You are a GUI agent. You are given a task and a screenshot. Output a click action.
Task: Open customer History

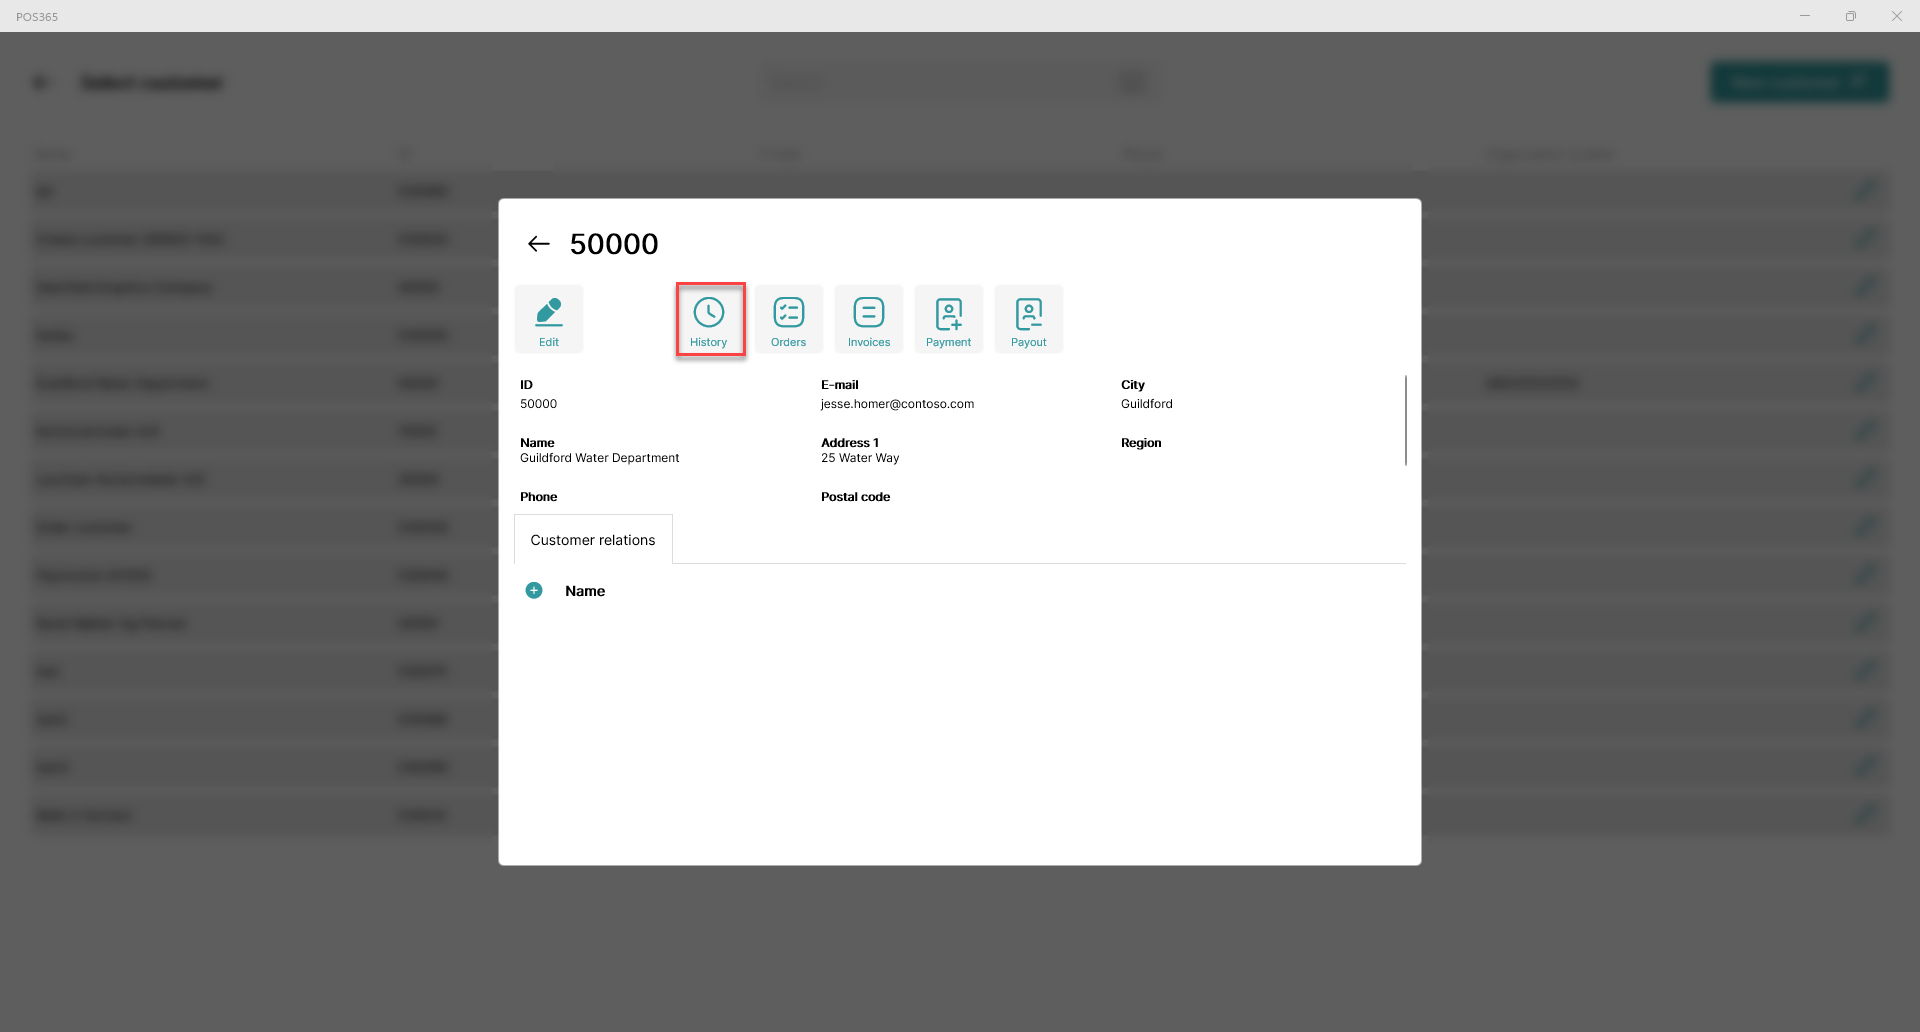coord(709,320)
